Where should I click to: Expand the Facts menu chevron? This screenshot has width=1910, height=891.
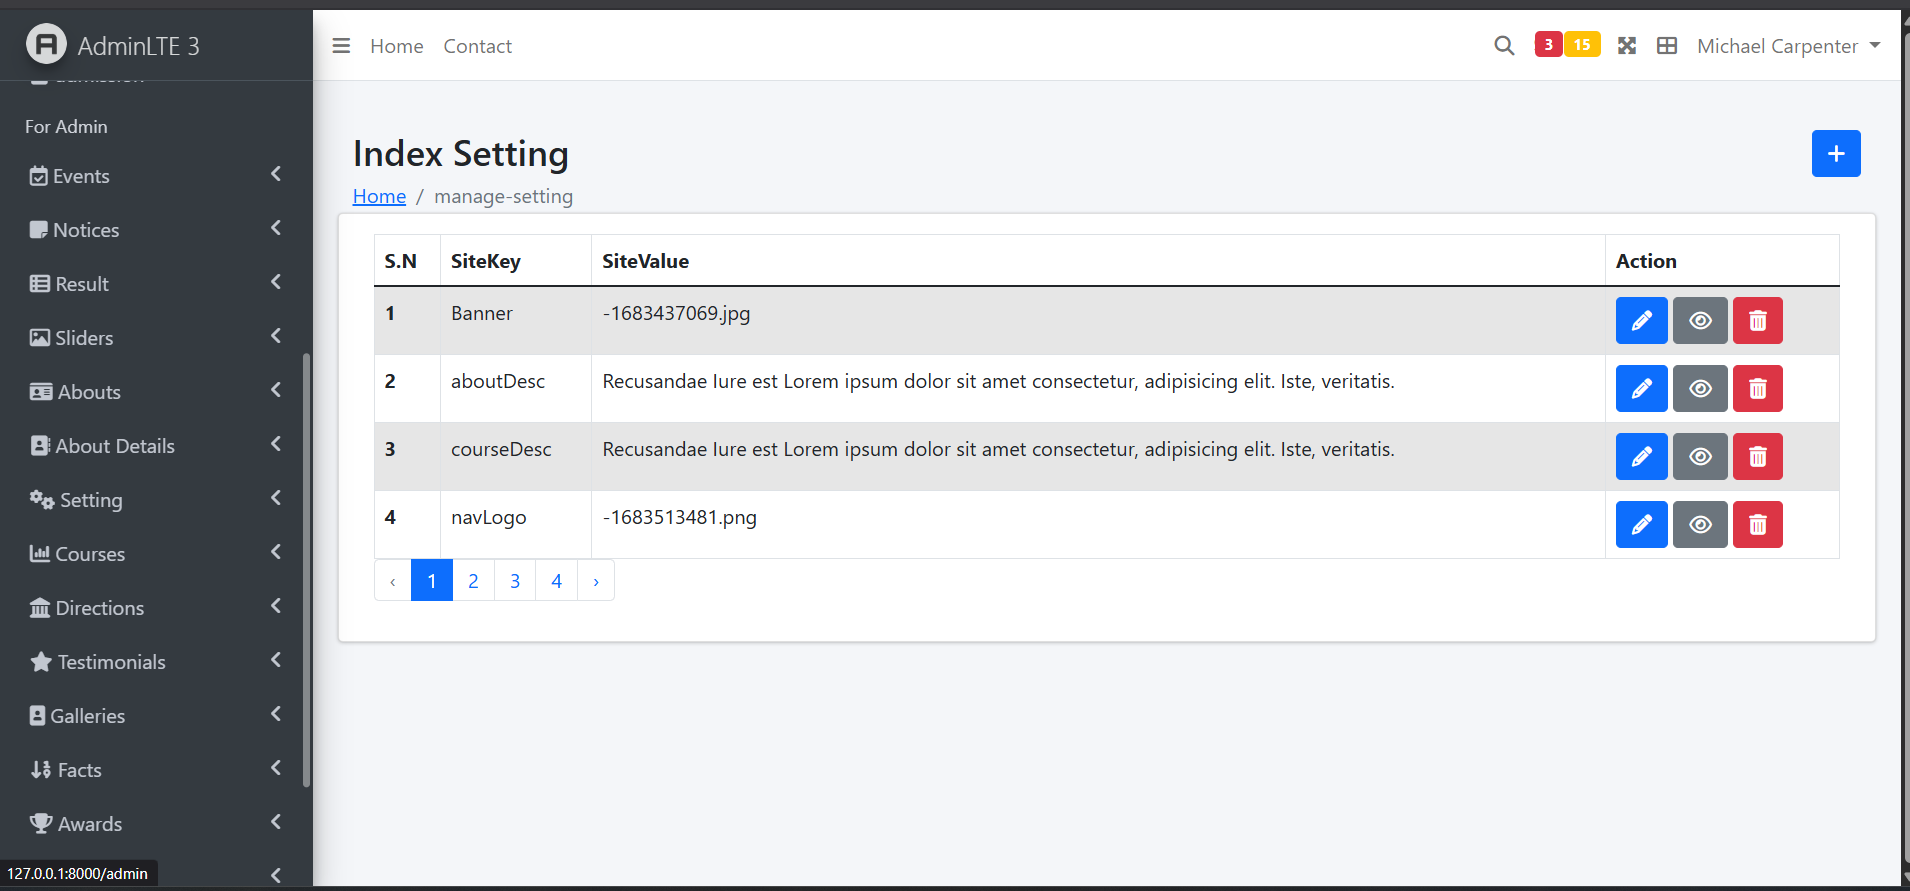[x=276, y=768]
